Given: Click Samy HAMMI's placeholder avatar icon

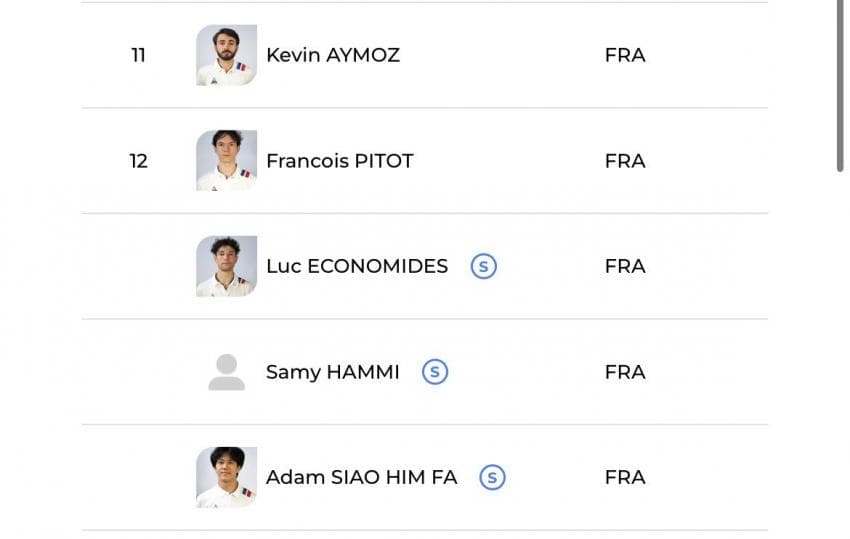Looking at the screenshot, I should [x=227, y=372].
